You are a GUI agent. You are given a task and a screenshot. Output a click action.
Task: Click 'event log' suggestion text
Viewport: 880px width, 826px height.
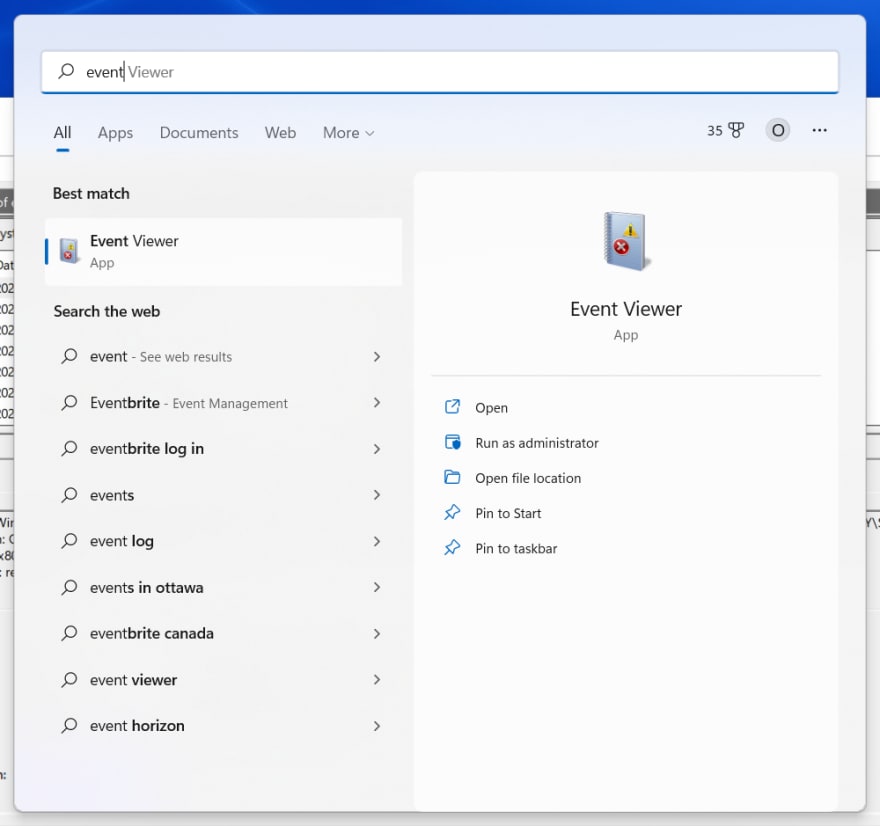pos(121,542)
